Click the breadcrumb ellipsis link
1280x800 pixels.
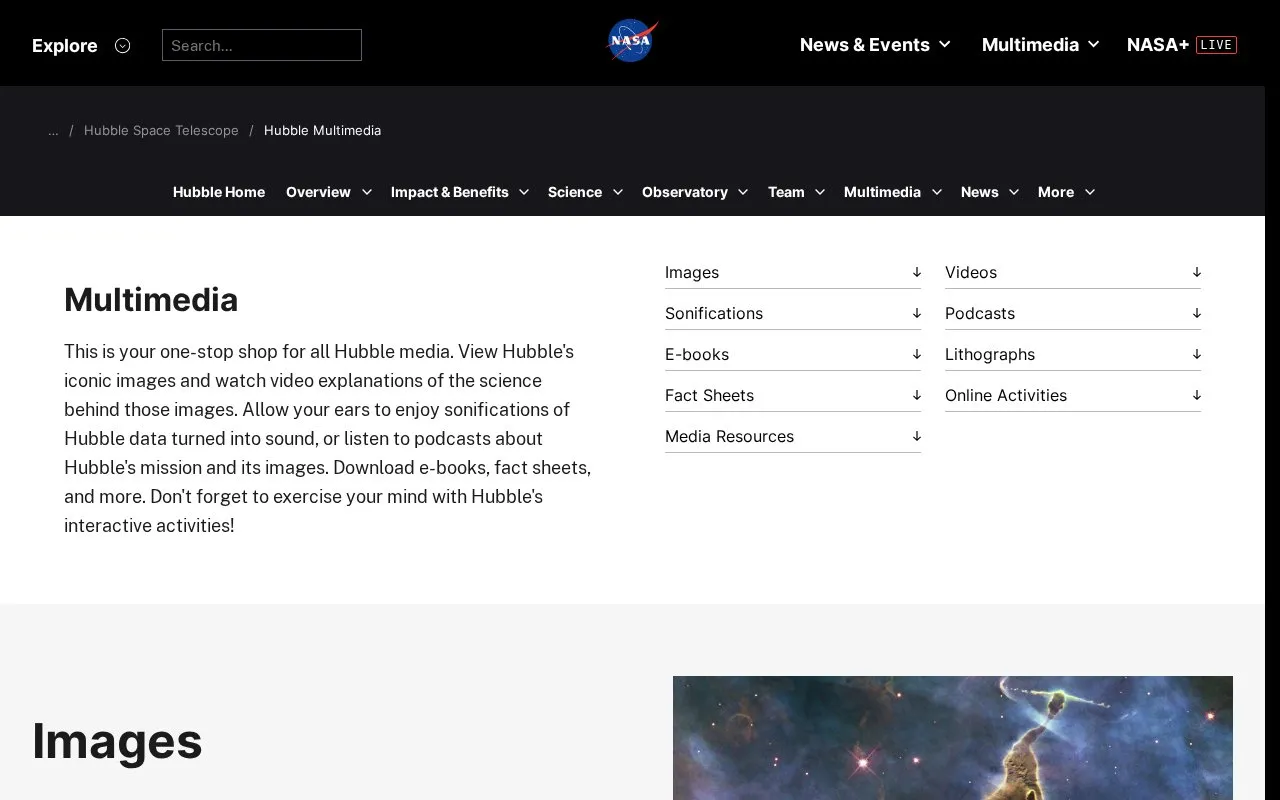[53, 131]
